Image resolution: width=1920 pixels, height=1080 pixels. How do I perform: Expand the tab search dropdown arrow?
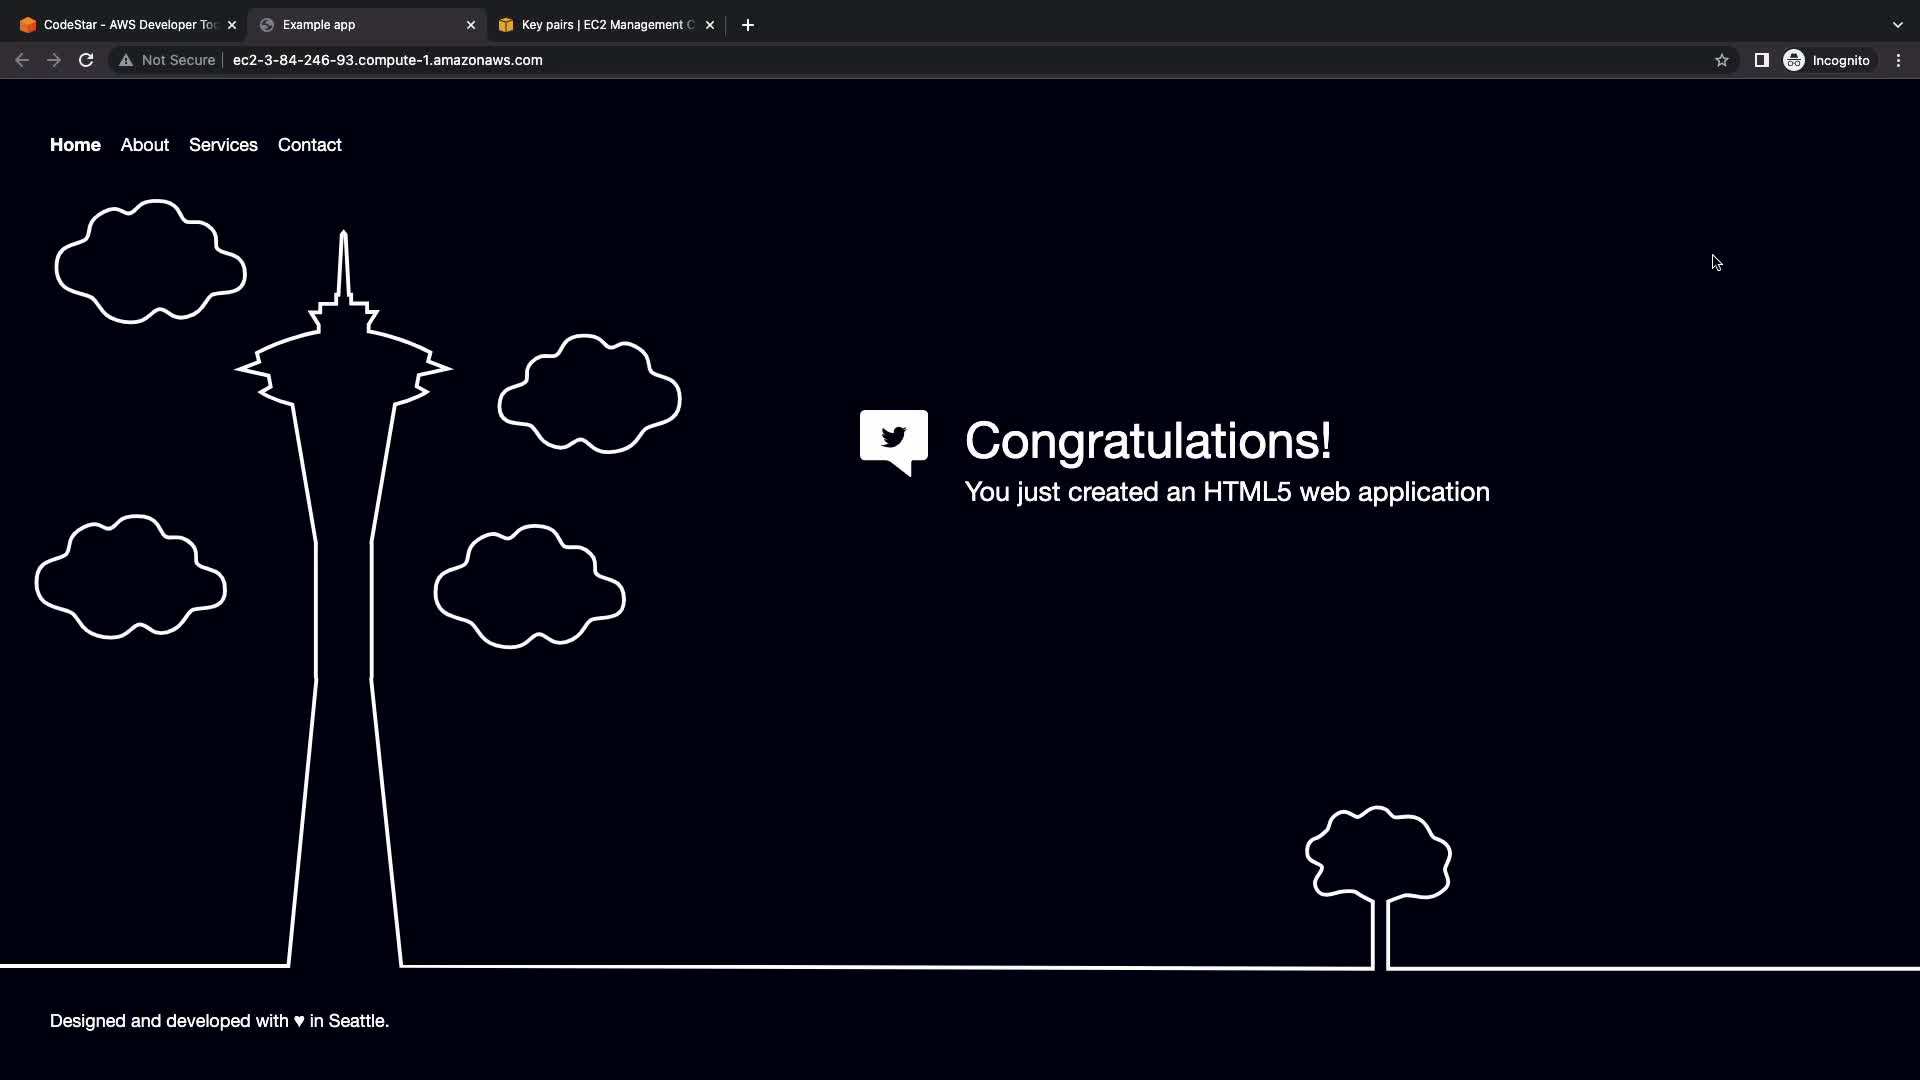[1897, 25]
